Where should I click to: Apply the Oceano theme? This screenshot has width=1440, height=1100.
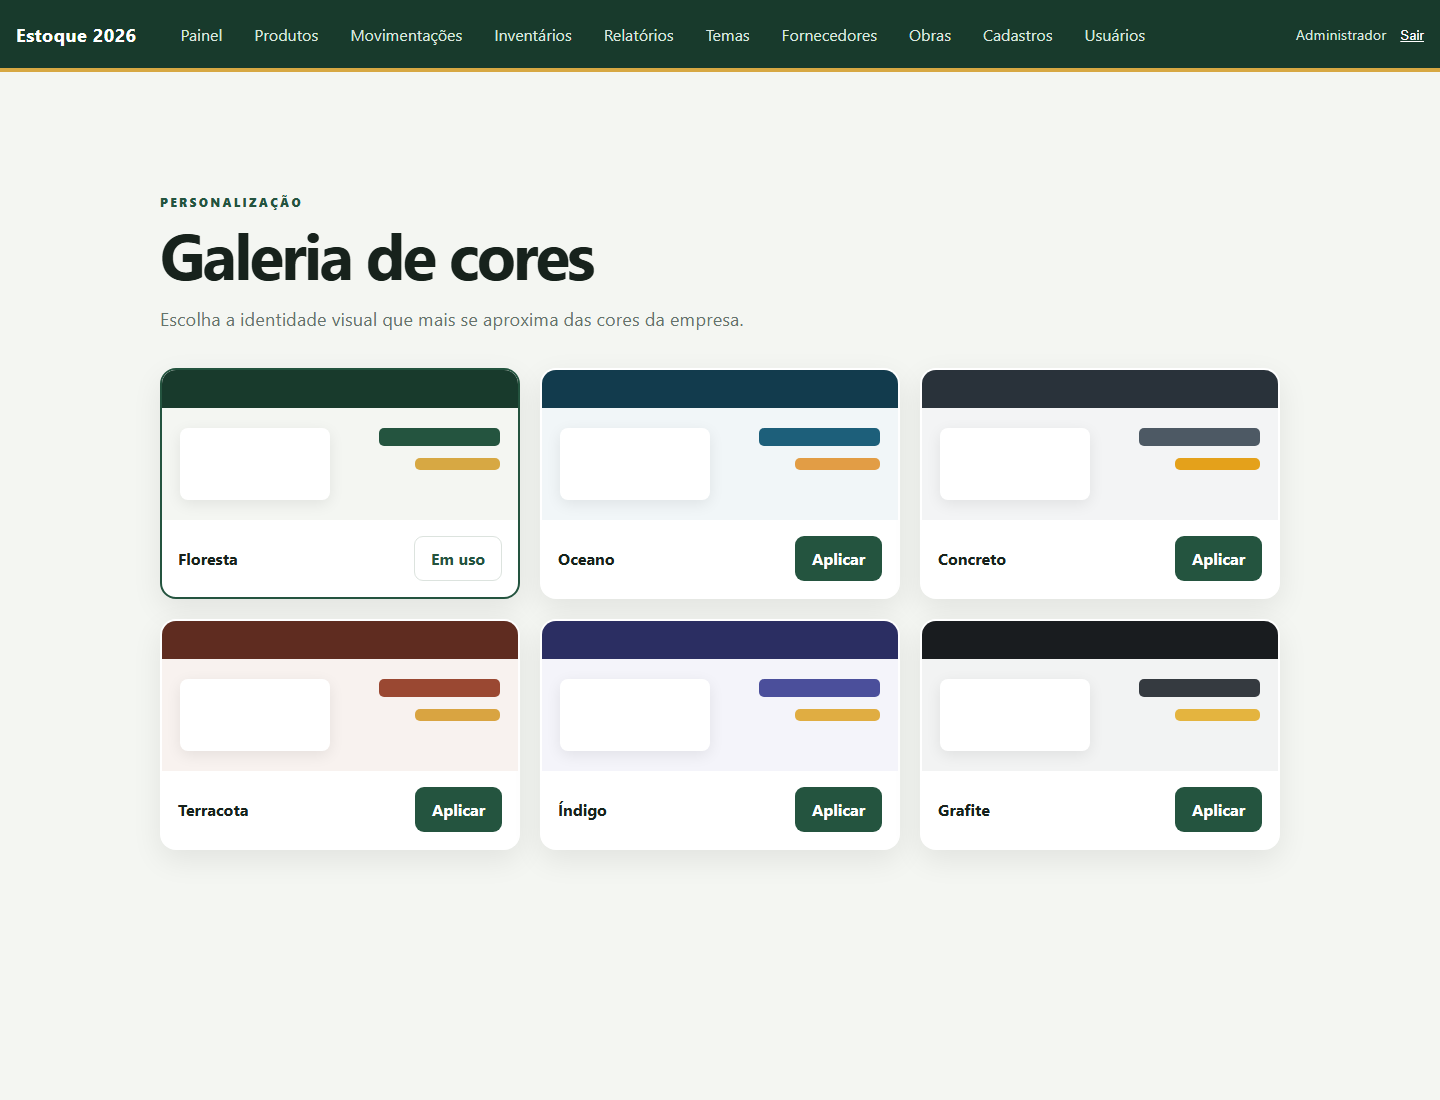[x=838, y=559]
